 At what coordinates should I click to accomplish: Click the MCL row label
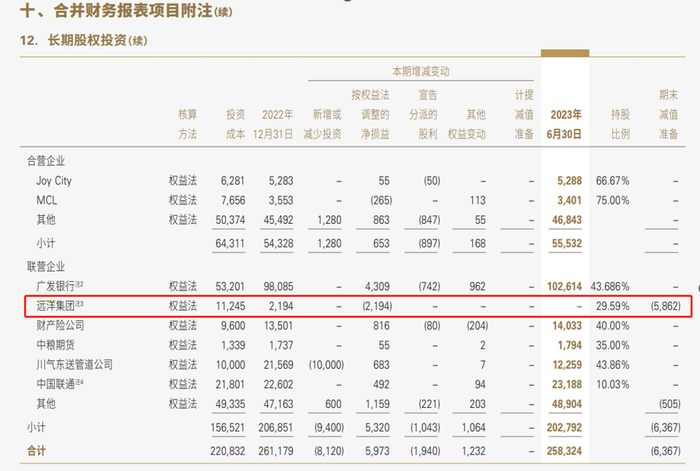tap(47, 200)
